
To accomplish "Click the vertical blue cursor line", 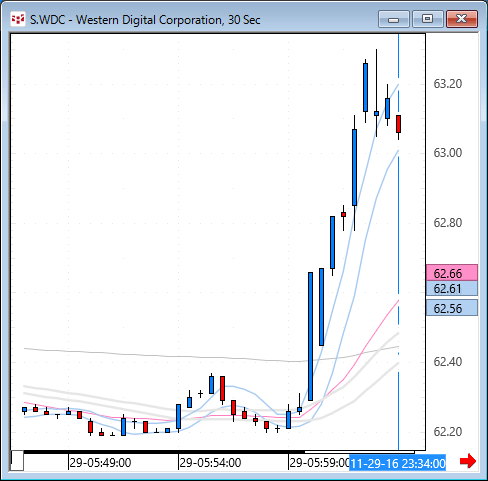I will pos(398,242).
